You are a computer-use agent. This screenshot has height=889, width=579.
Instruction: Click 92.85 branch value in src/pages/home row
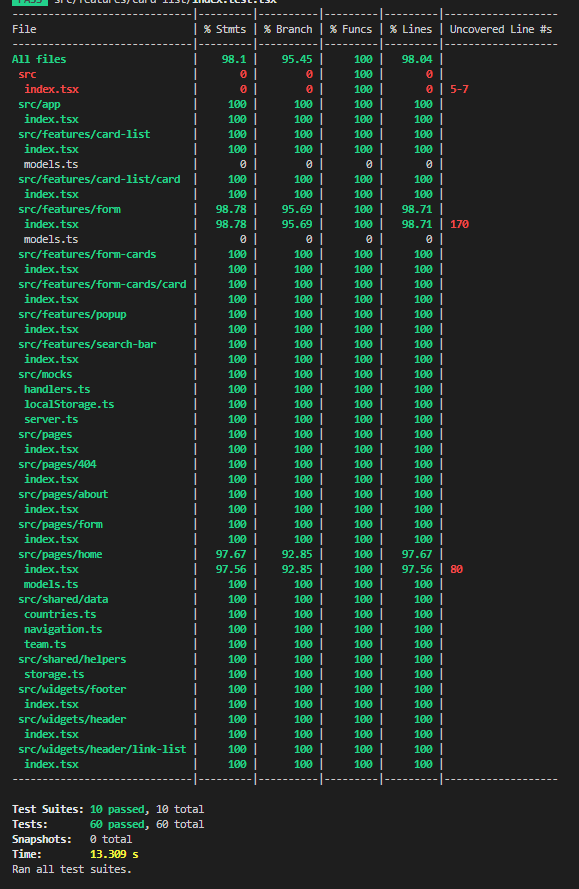[297, 554]
